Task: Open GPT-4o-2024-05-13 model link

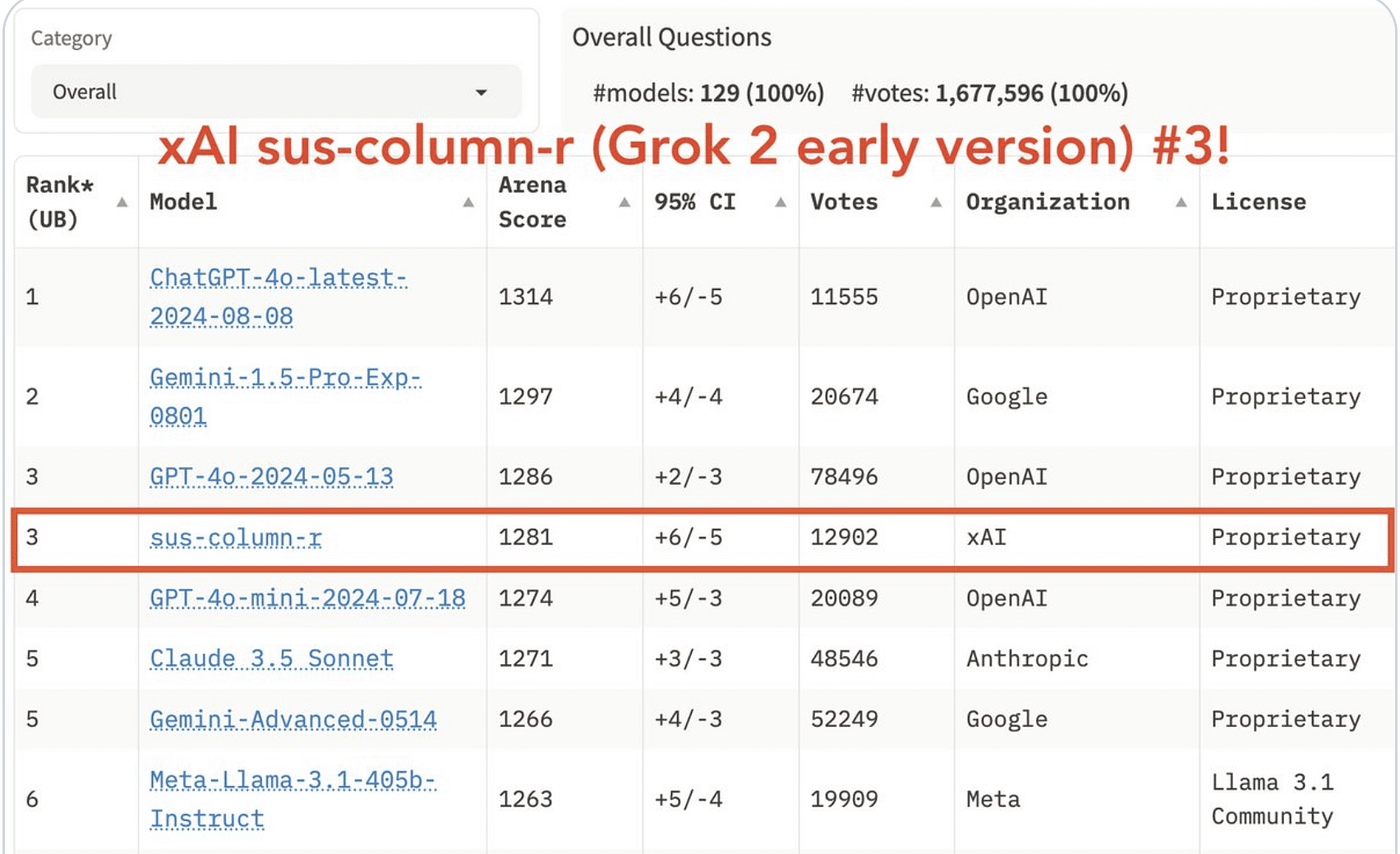Action: click(x=271, y=477)
